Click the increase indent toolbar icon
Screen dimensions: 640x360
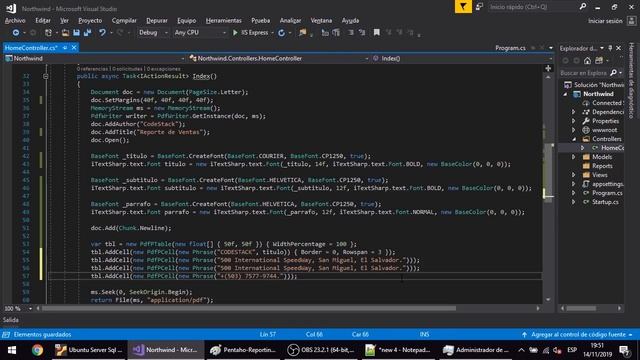(x=362, y=33)
